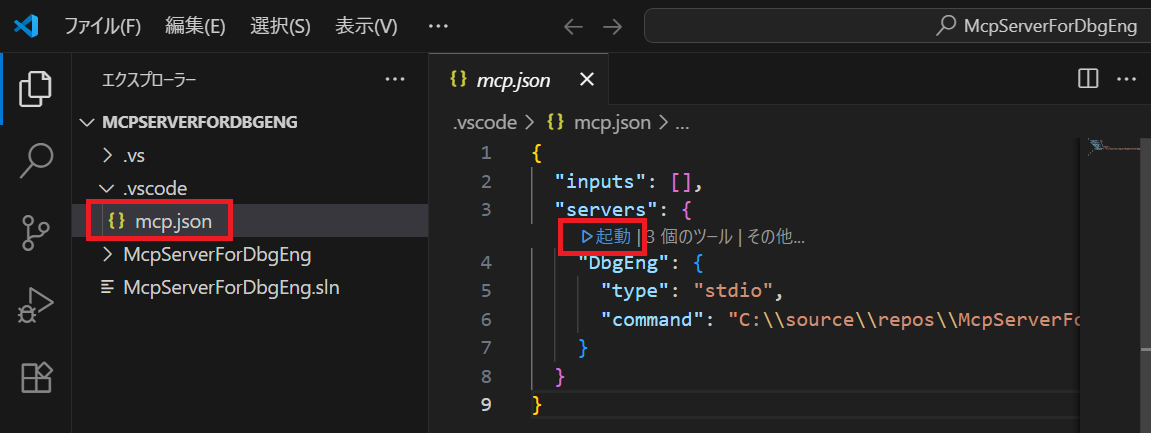Select mcp.json in the file tree
This screenshot has width=1151, height=433.
[250, 221]
